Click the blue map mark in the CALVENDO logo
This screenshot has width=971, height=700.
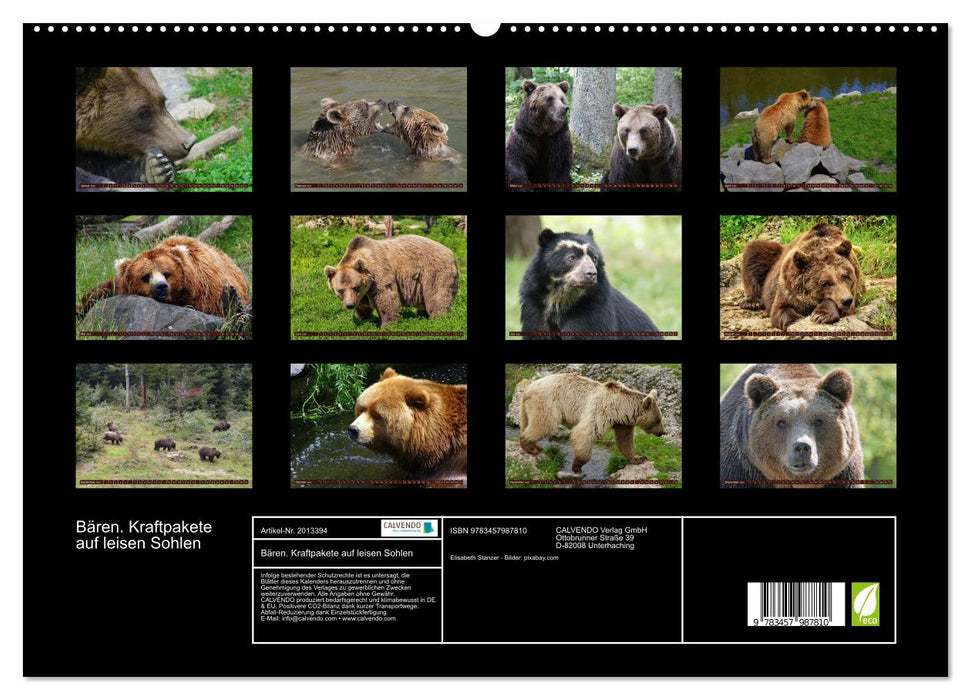430,529
